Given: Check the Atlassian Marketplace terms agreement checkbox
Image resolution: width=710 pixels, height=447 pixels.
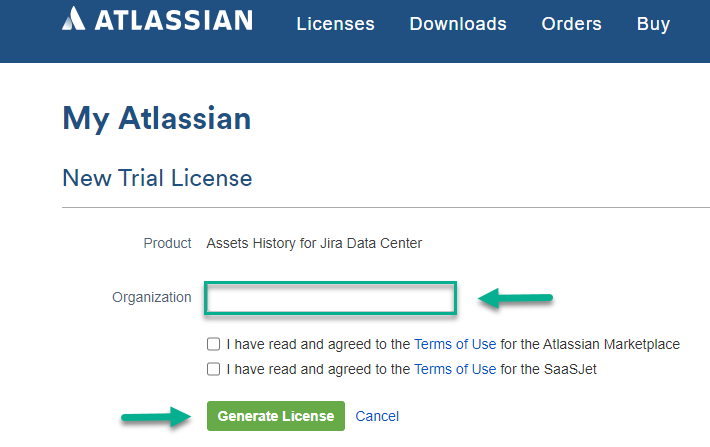Looking at the screenshot, I should click(214, 344).
